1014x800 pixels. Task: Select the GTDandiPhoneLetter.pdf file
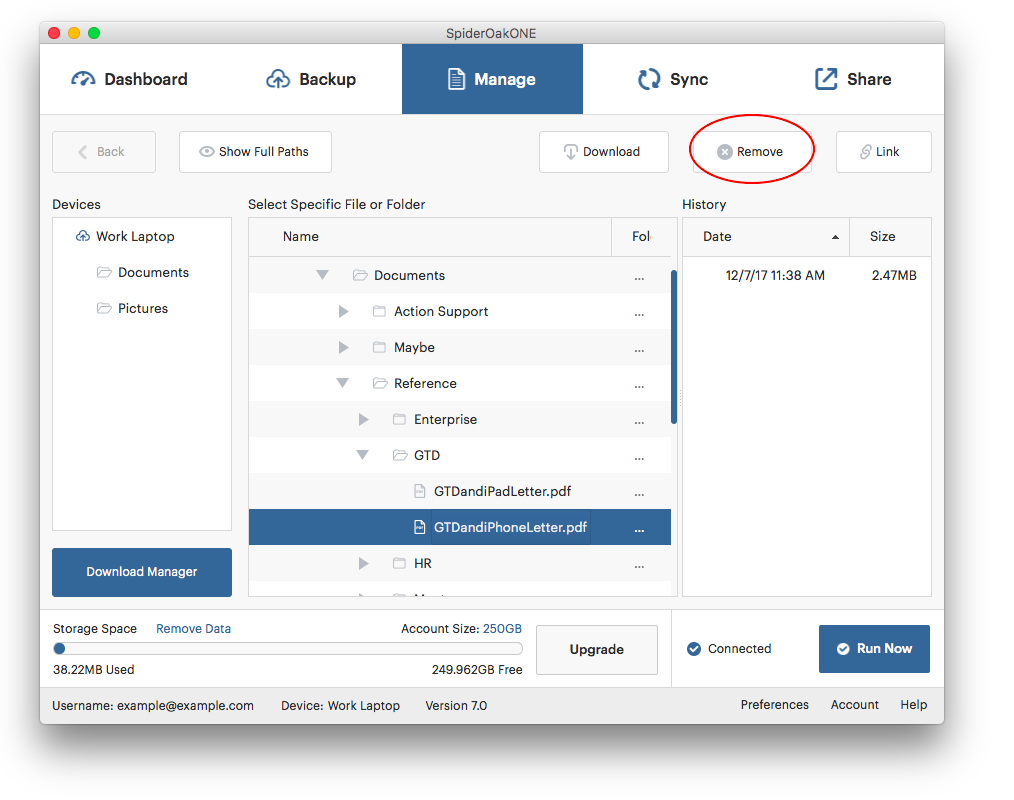pyautogui.click(x=460, y=527)
